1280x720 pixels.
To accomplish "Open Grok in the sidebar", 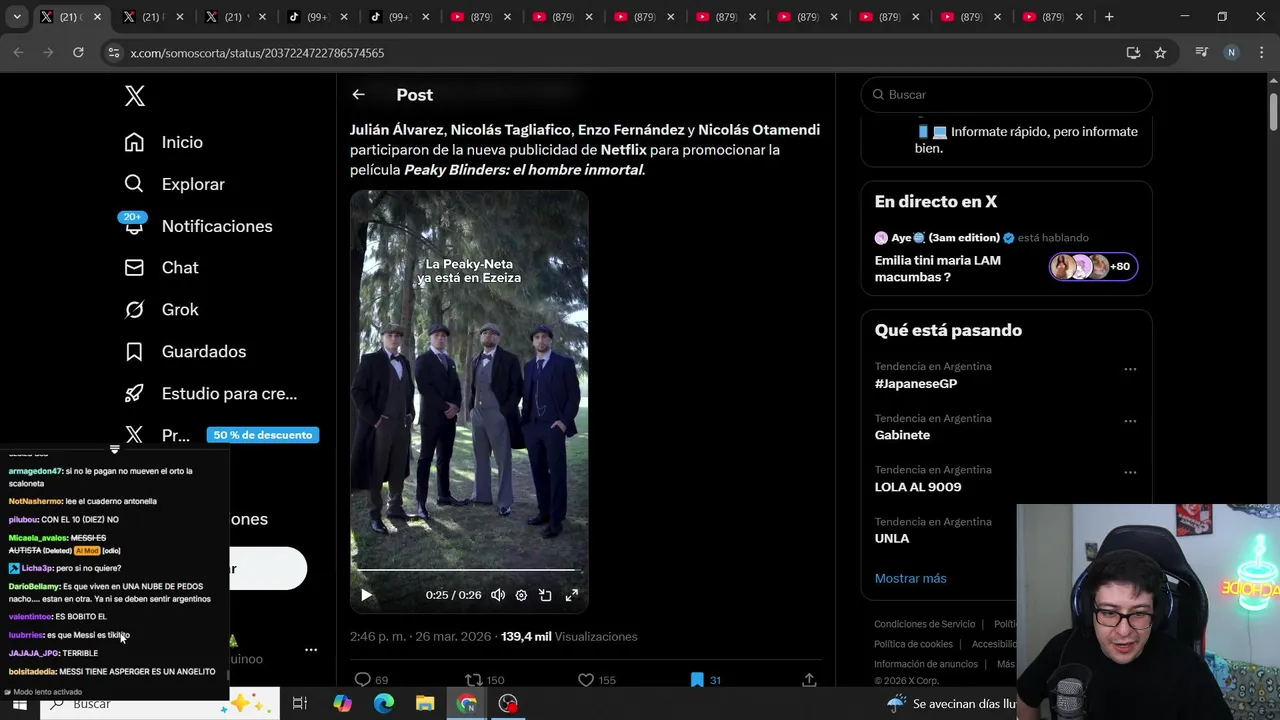I will [x=161, y=310].
